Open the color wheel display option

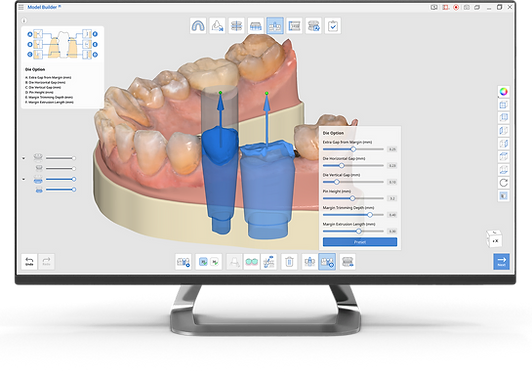click(504, 92)
